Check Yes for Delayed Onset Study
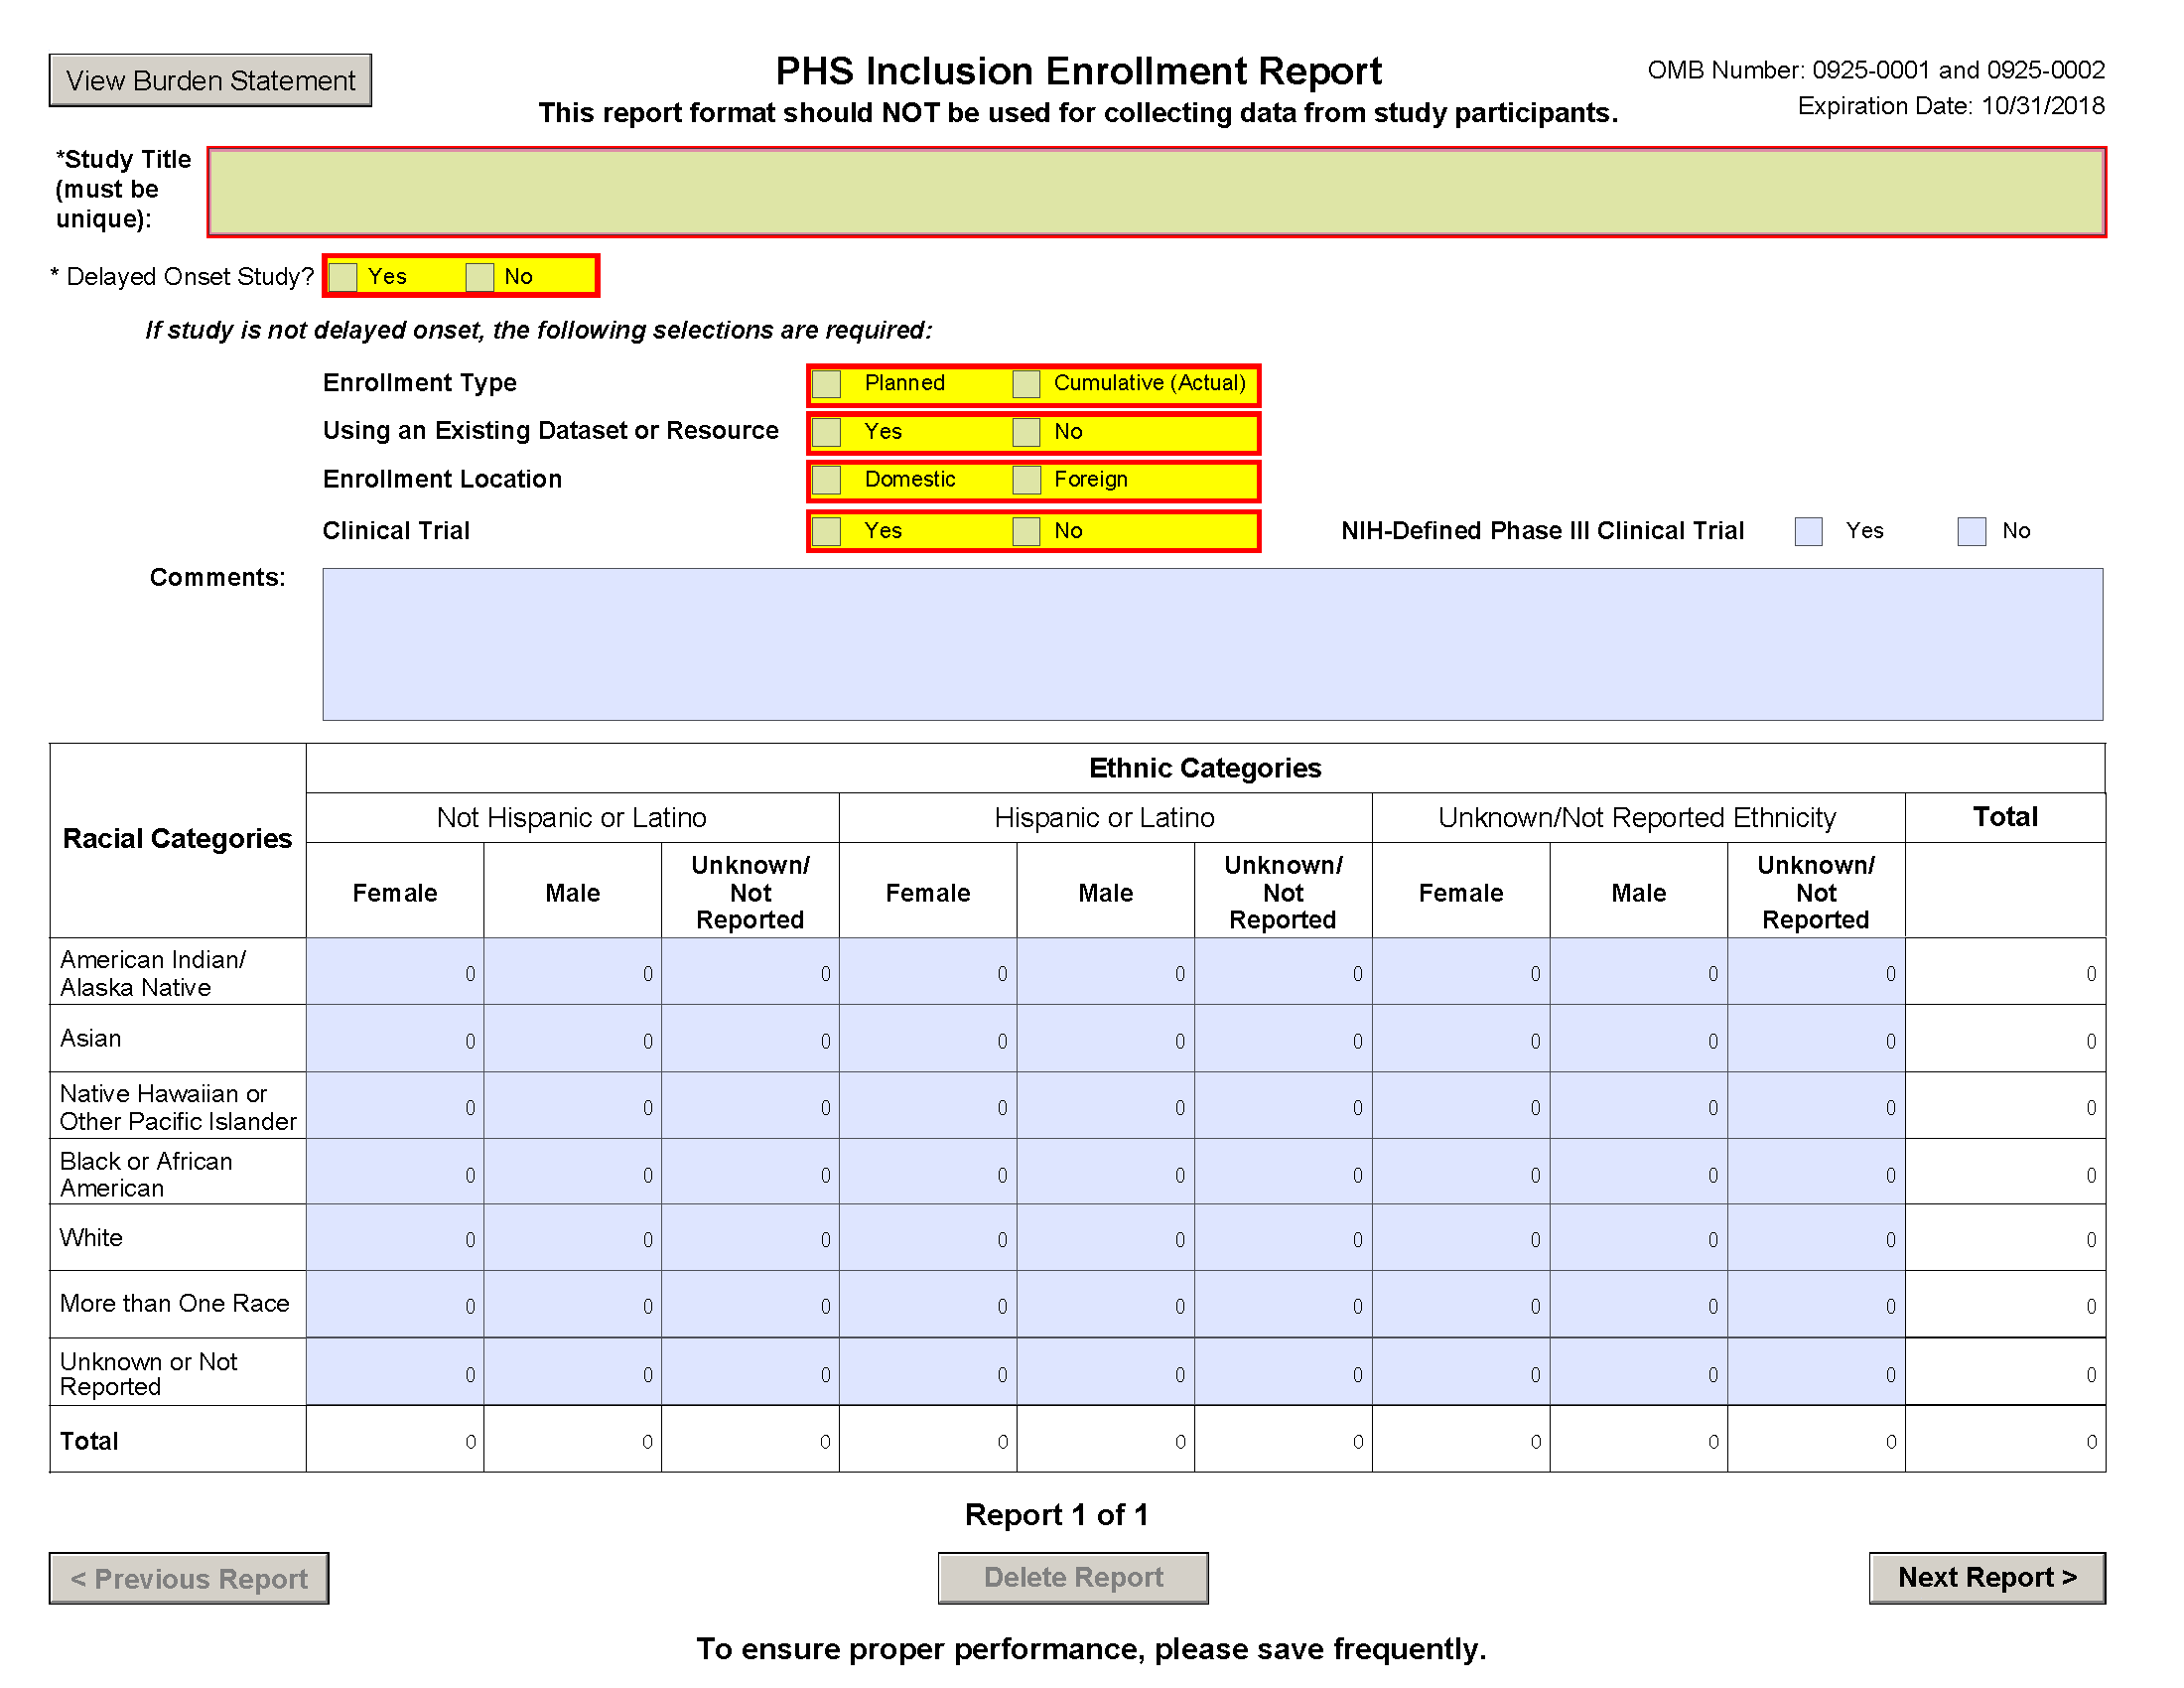The image size is (2184, 1688). pyautogui.click(x=344, y=277)
